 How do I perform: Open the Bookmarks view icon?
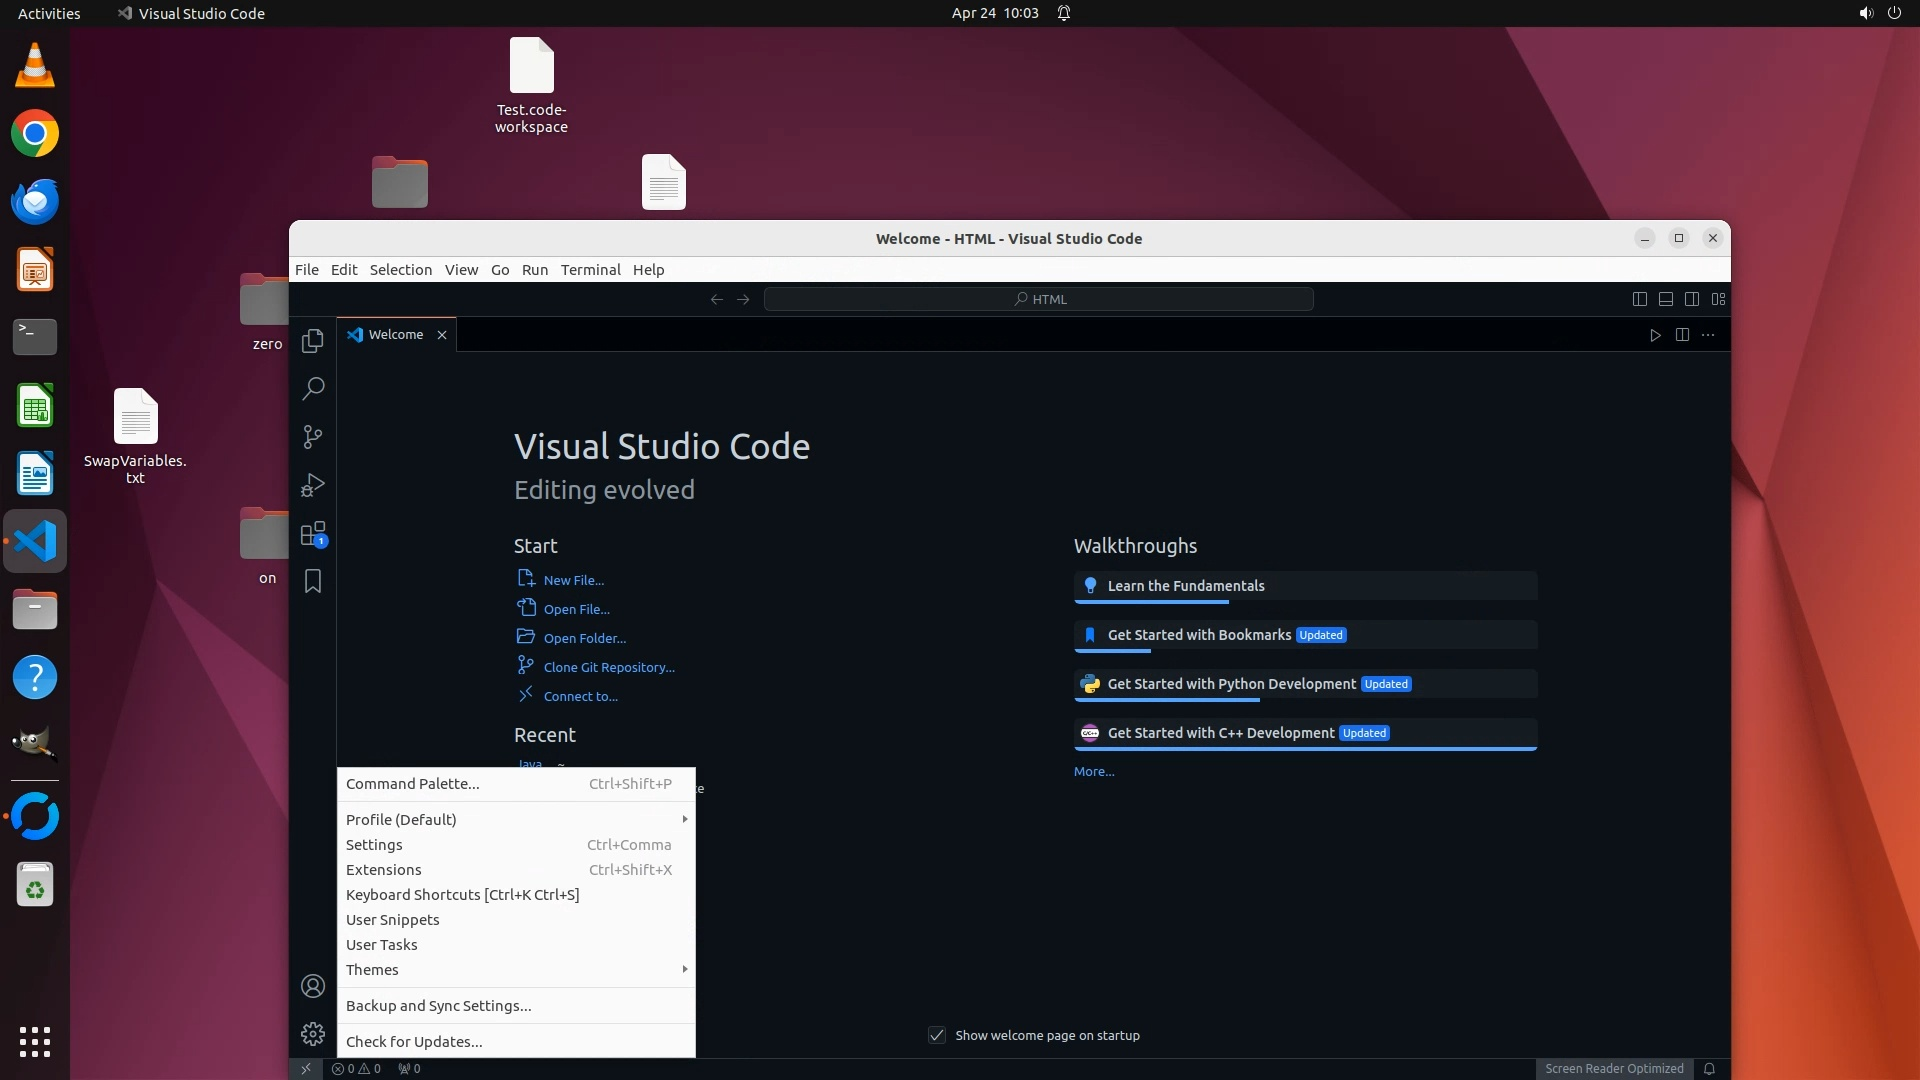tap(313, 581)
